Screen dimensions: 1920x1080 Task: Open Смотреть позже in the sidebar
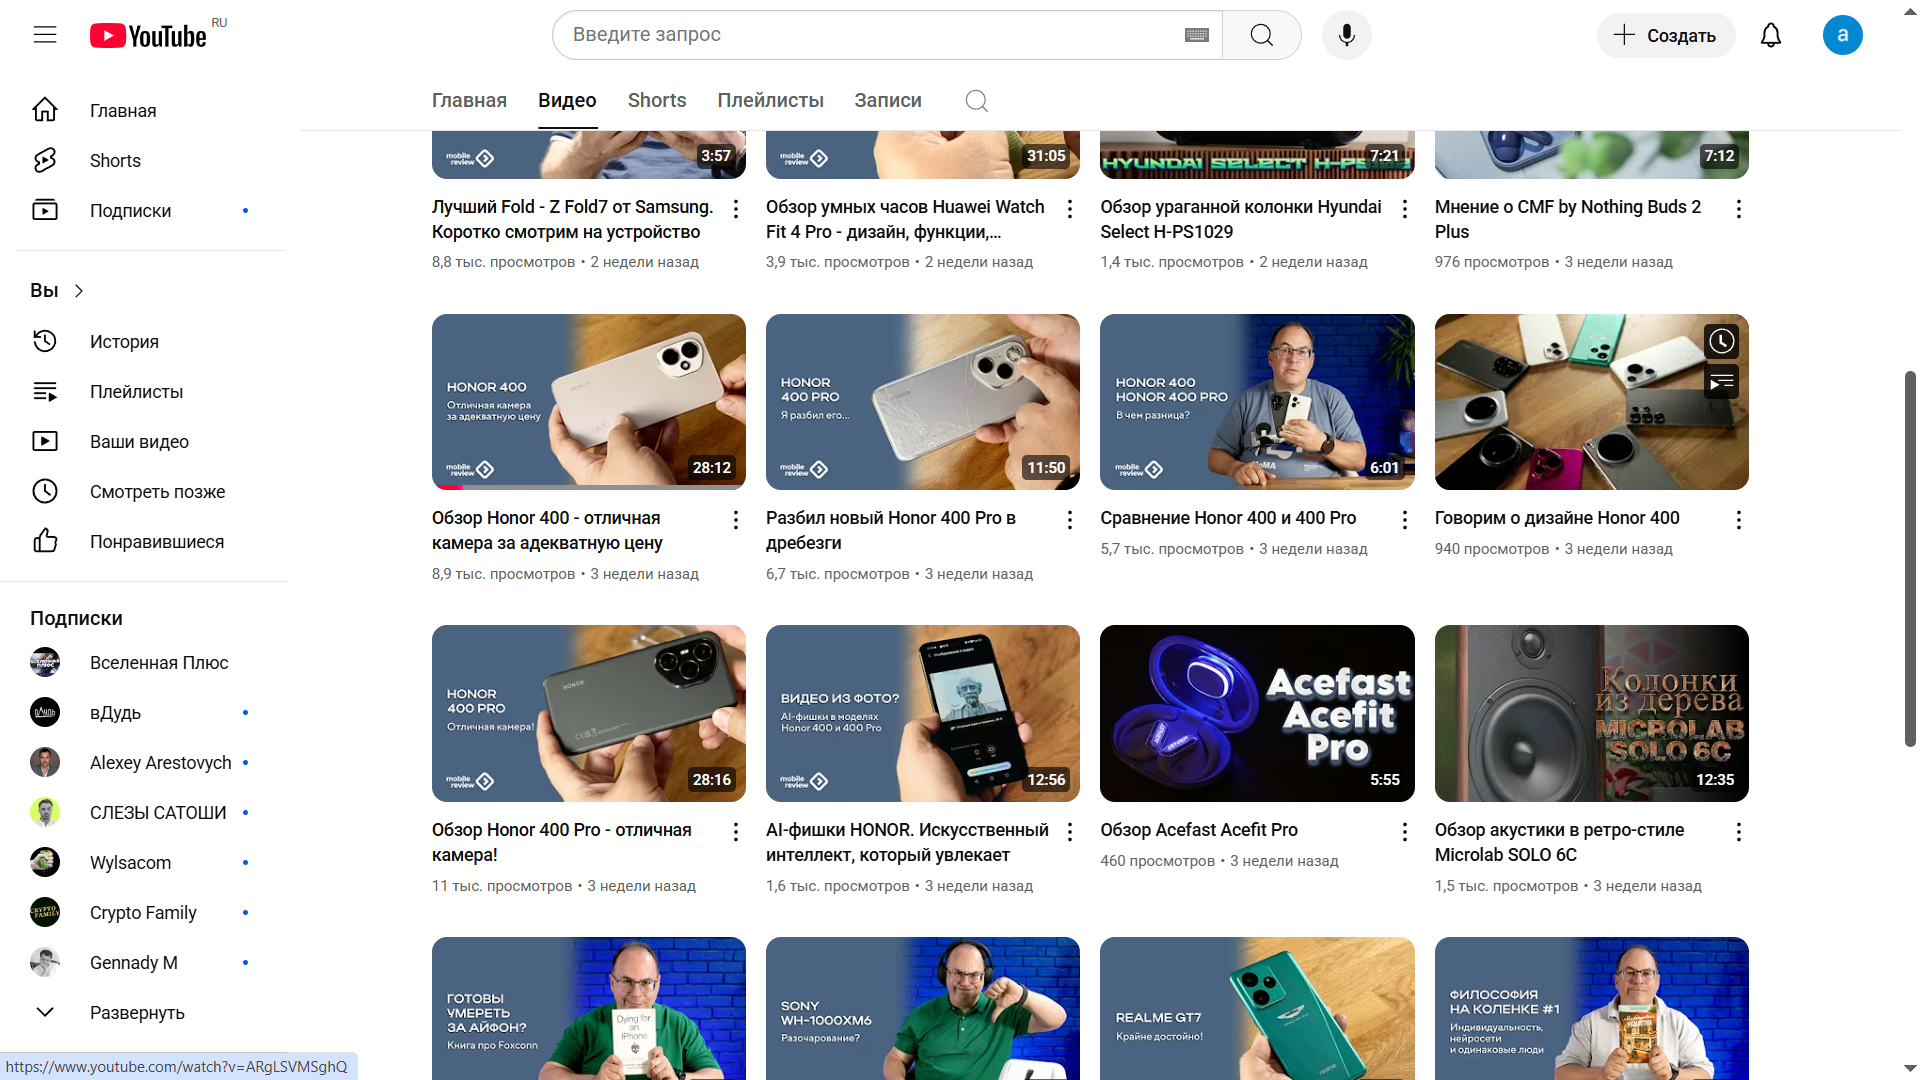150,491
